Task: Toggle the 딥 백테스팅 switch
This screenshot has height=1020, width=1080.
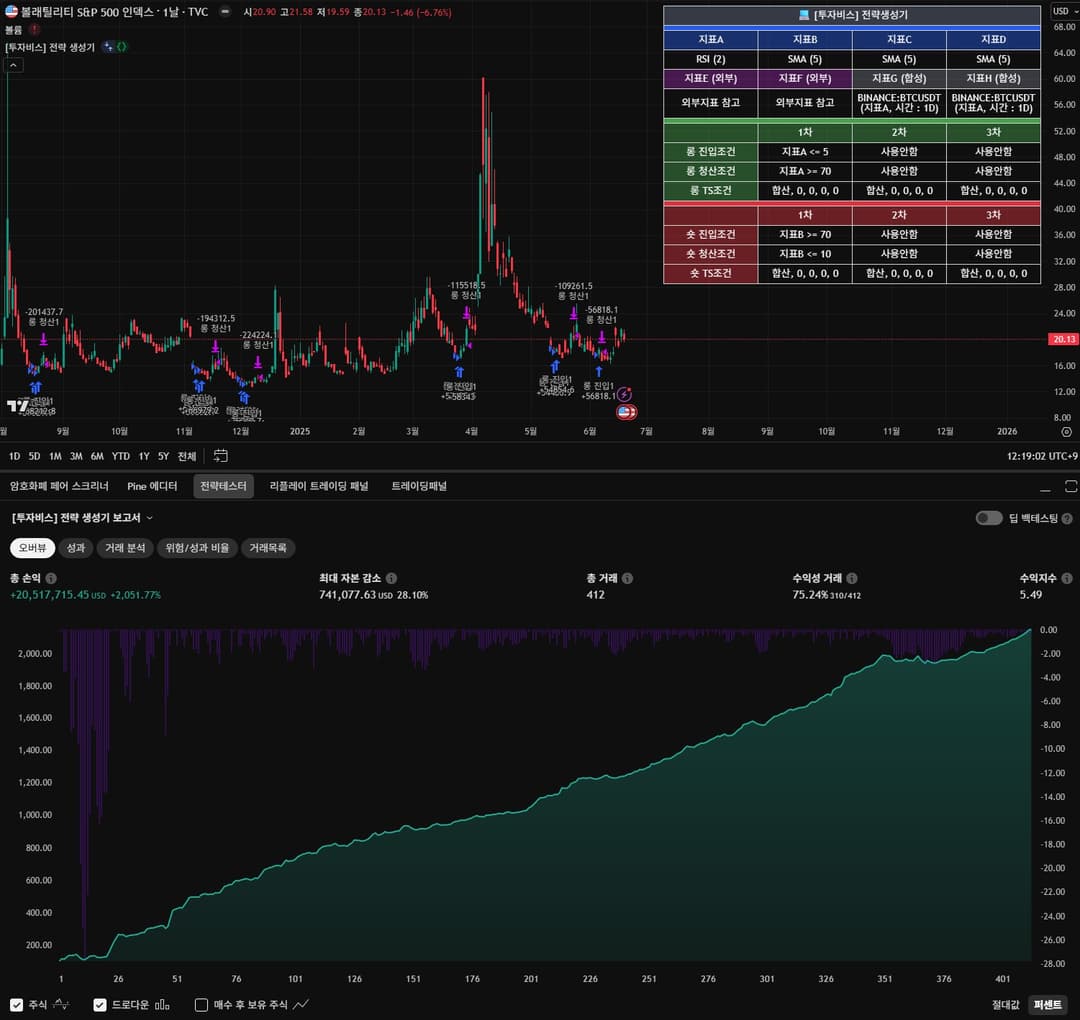Action: 988,518
